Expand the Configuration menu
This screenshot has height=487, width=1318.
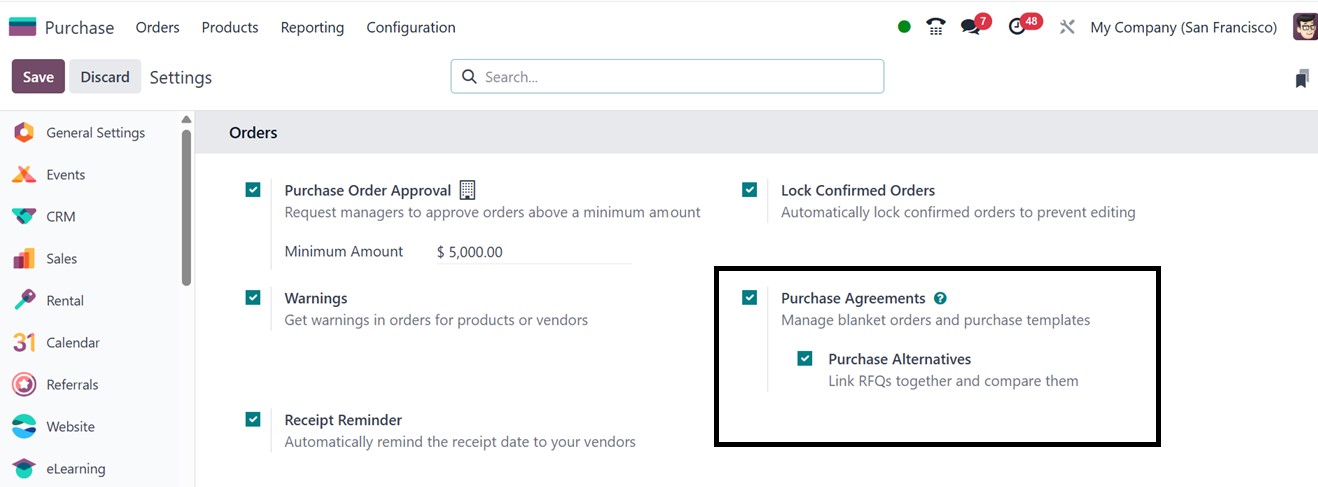[411, 27]
